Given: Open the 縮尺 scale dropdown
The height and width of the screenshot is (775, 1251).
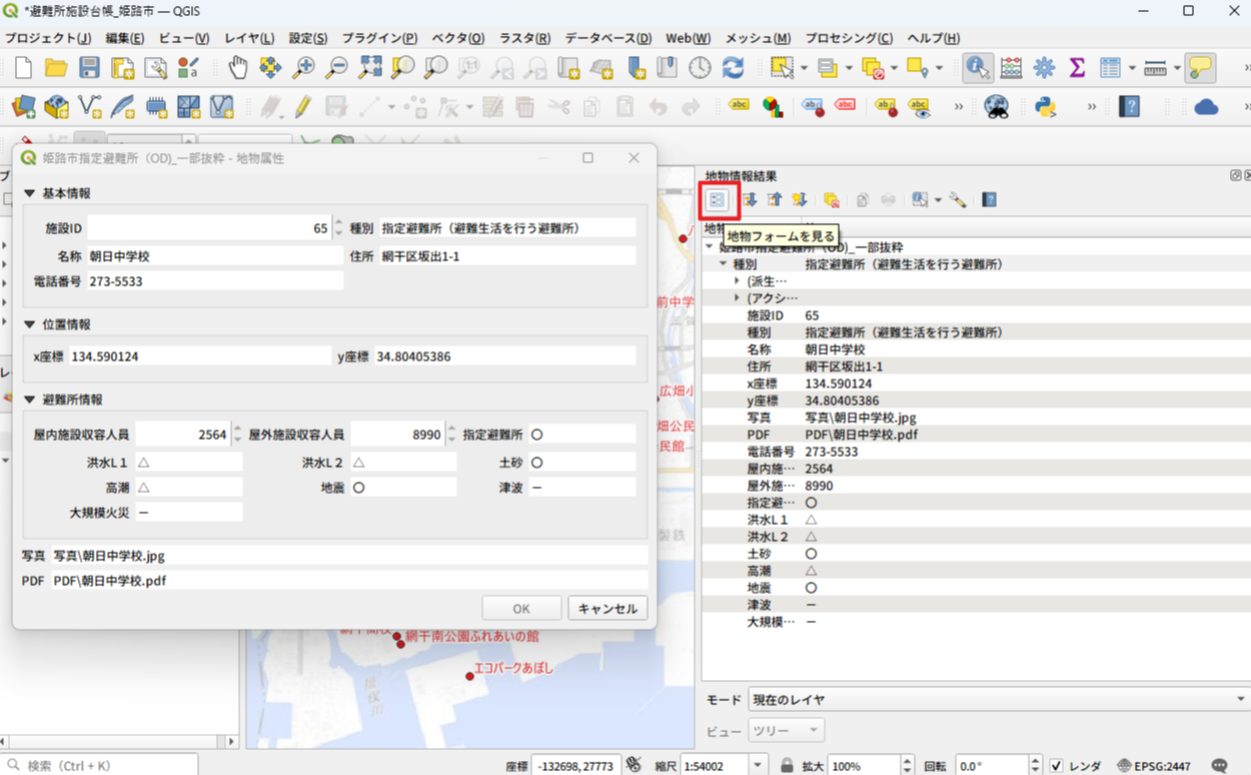Looking at the screenshot, I should coord(757,766).
